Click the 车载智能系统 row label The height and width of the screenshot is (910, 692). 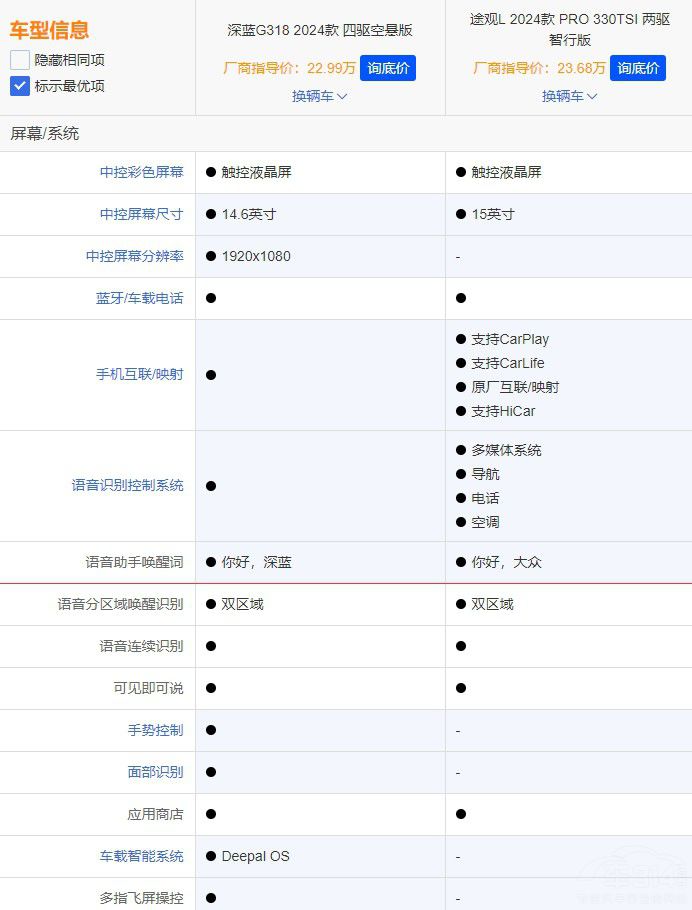[141, 856]
